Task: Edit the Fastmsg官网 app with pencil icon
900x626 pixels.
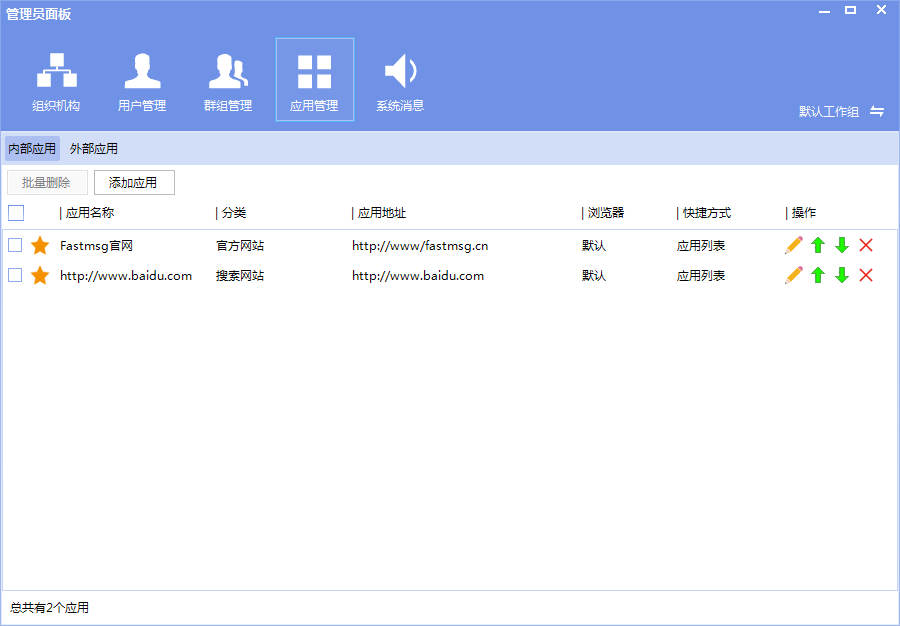Action: [794, 246]
